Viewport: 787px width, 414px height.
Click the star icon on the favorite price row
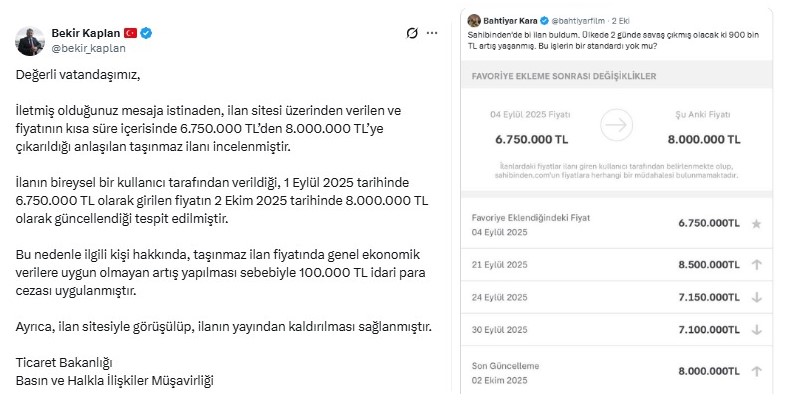tap(755, 225)
